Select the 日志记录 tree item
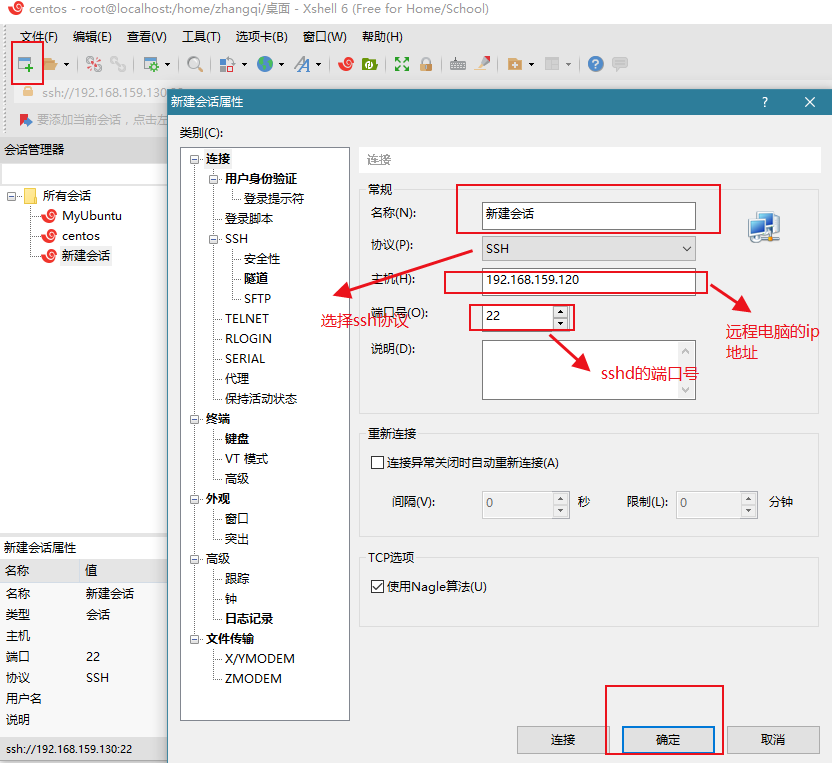832x763 pixels. pos(248,619)
